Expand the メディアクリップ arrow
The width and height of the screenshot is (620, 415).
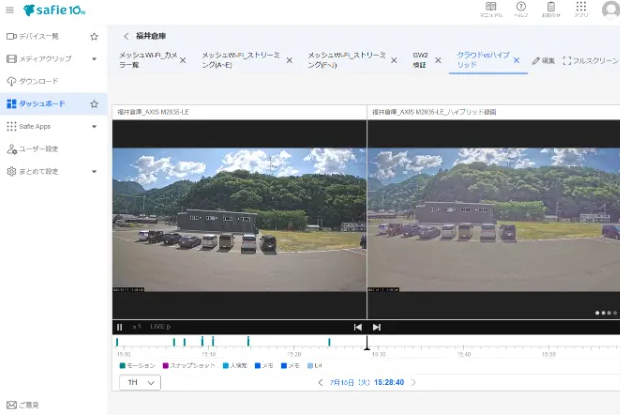pyautogui.click(x=94, y=59)
